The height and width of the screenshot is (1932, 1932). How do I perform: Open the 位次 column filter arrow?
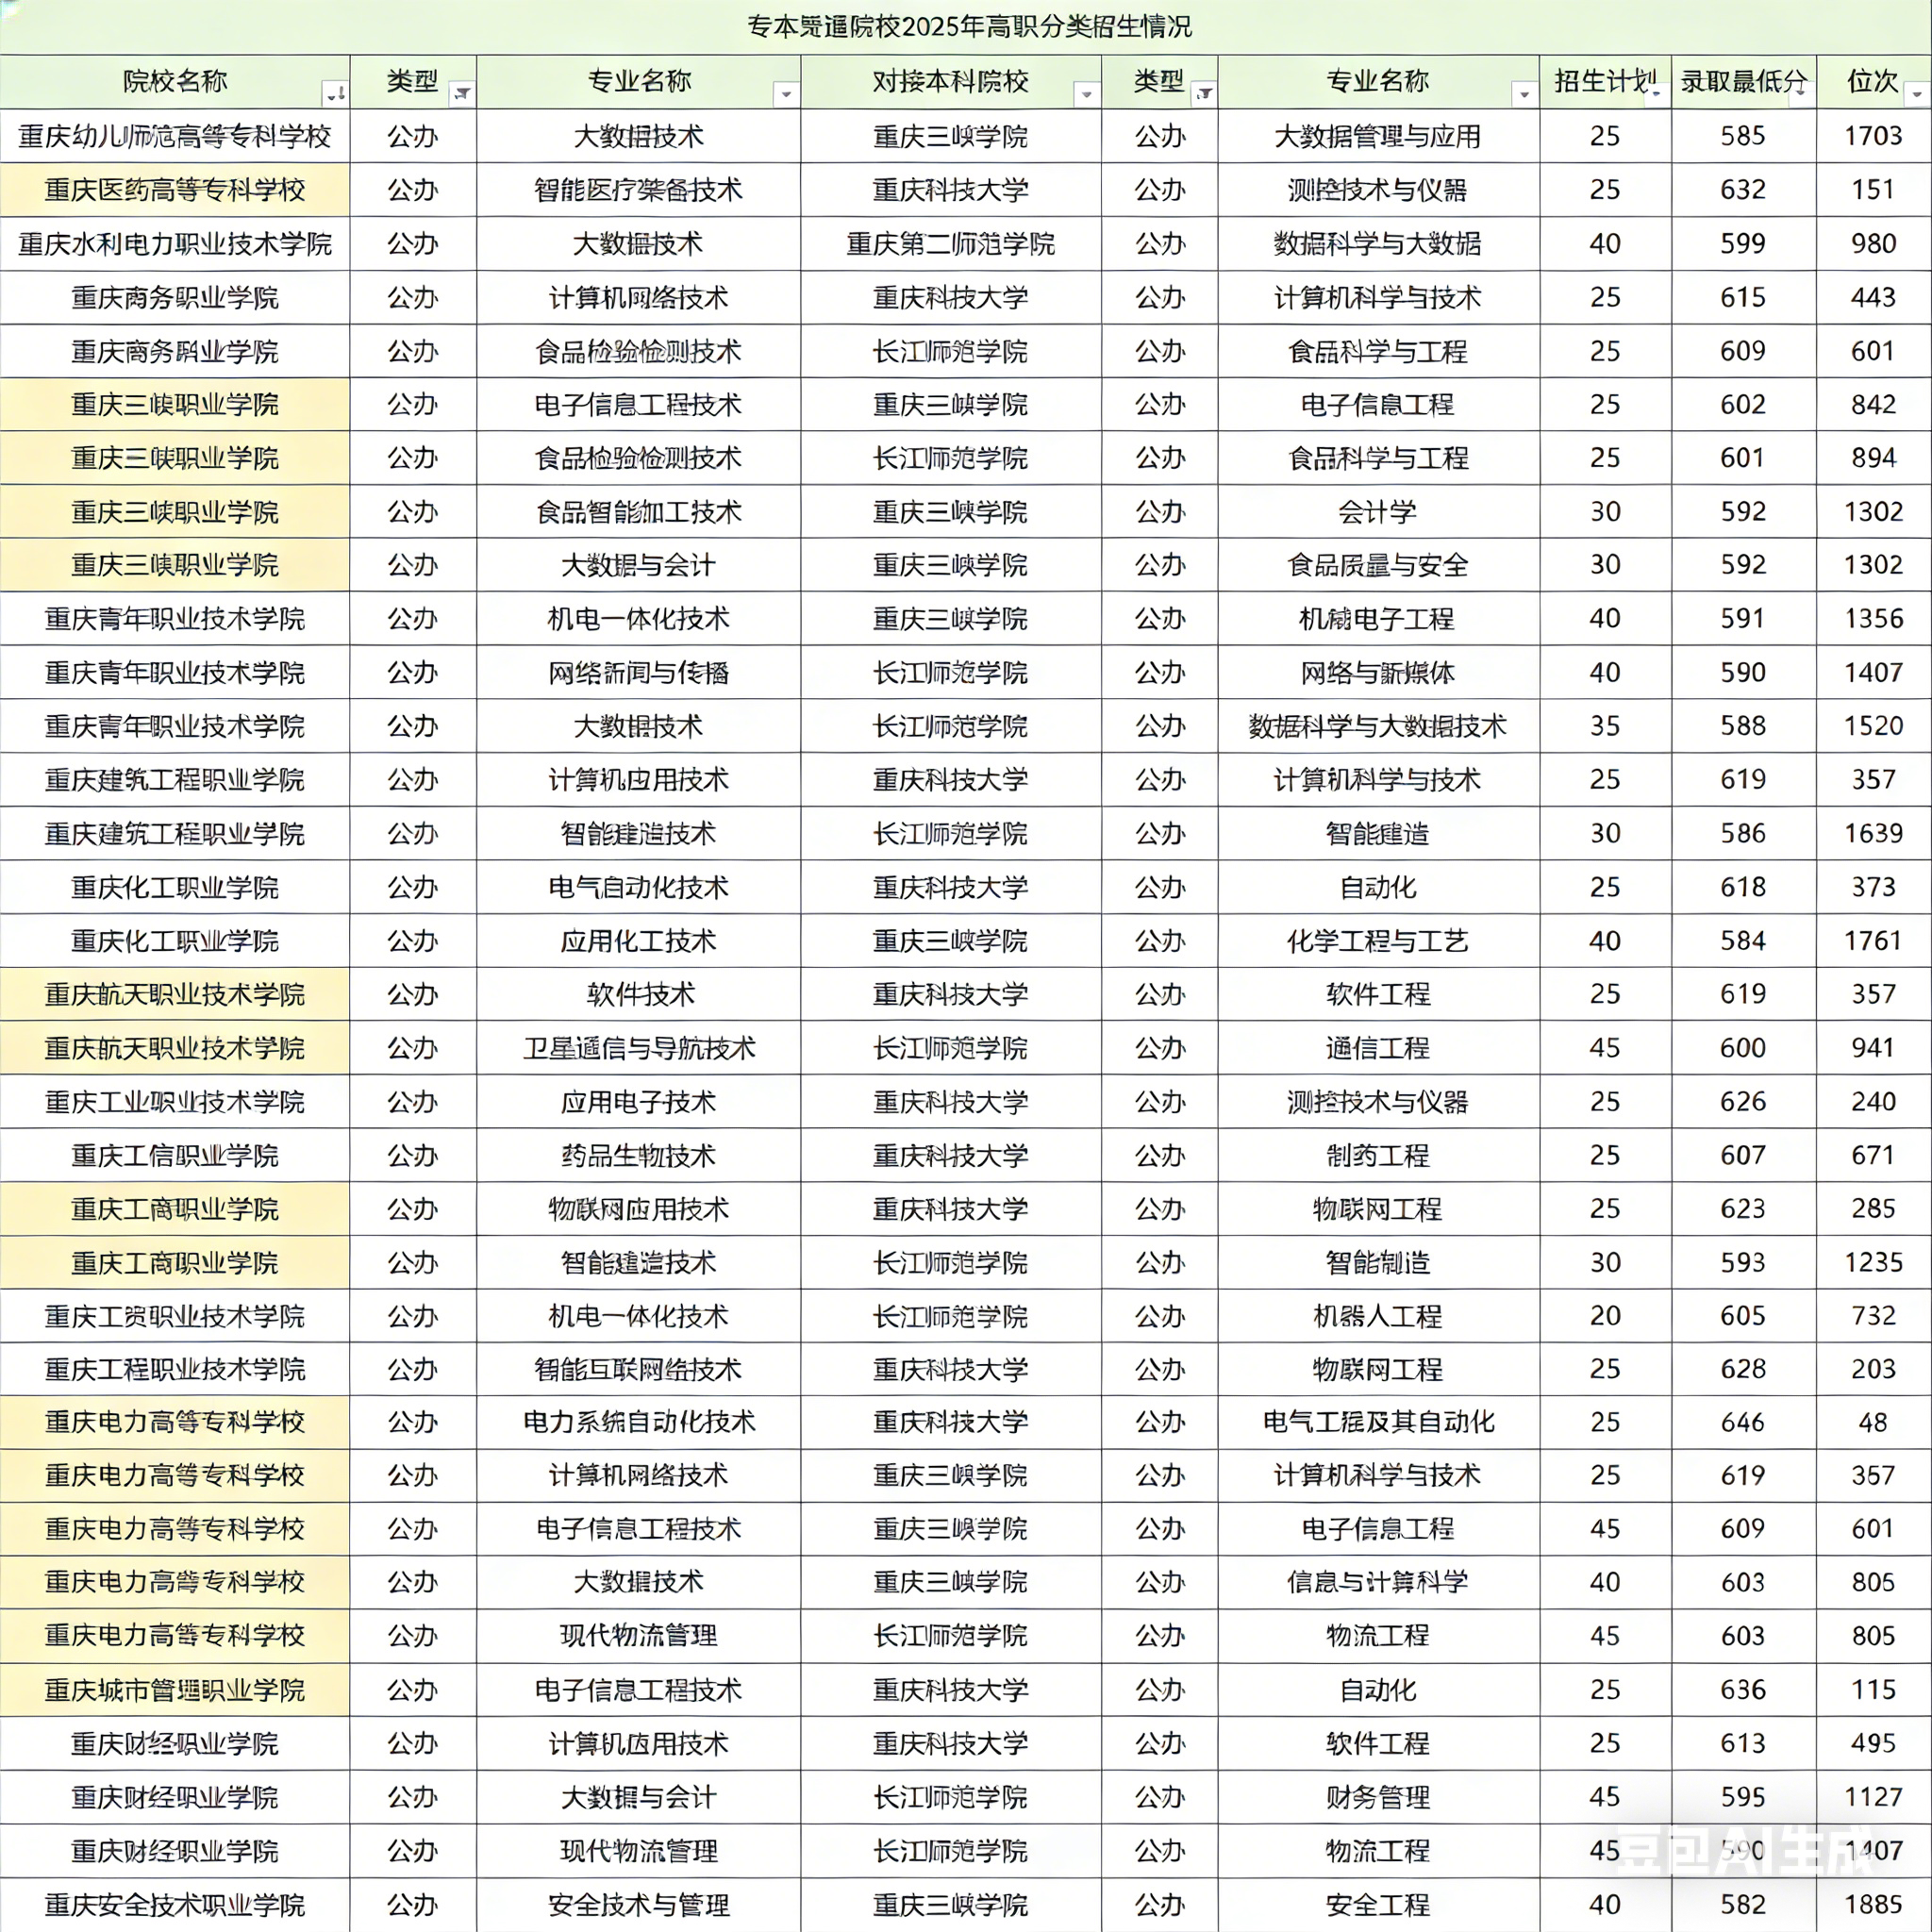(x=1917, y=95)
